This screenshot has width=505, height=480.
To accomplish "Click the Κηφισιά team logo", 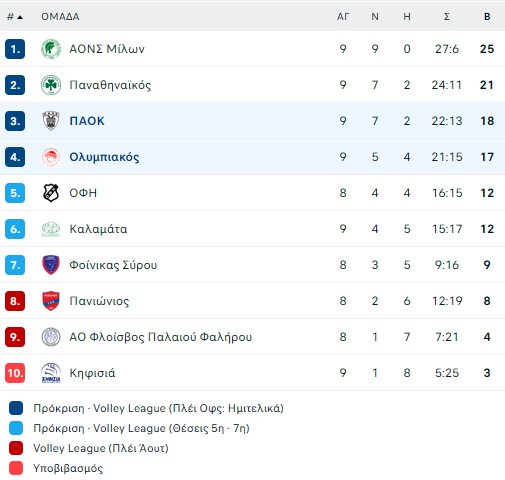I will pyautogui.click(x=51, y=373).
